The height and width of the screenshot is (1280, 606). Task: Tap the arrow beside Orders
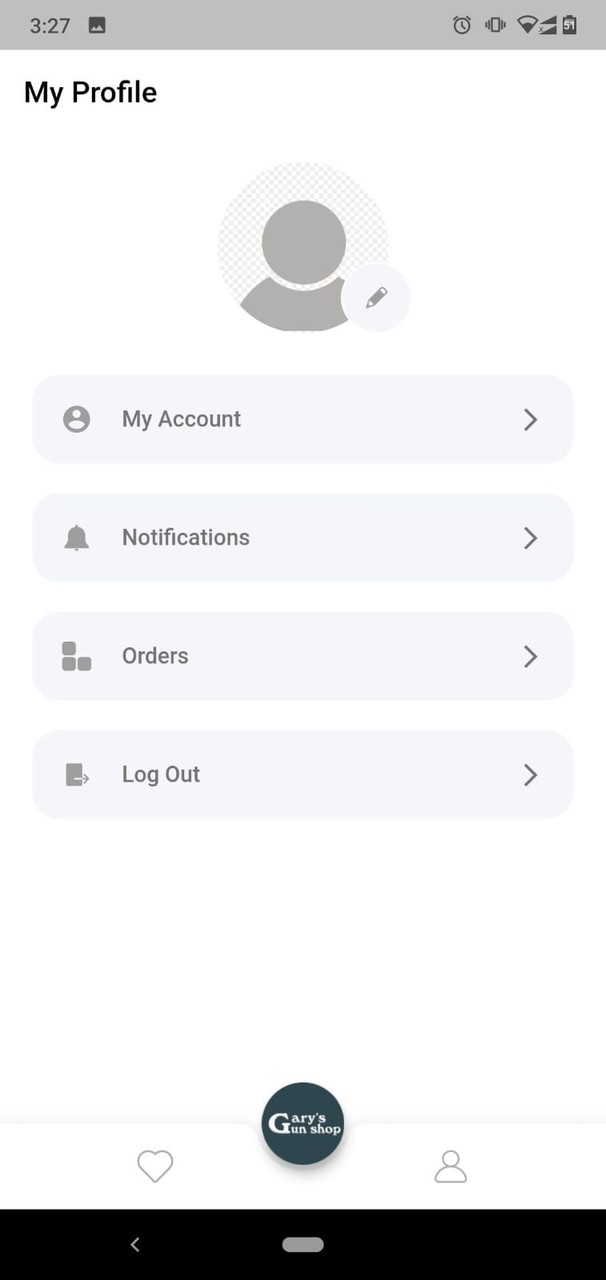530,657
